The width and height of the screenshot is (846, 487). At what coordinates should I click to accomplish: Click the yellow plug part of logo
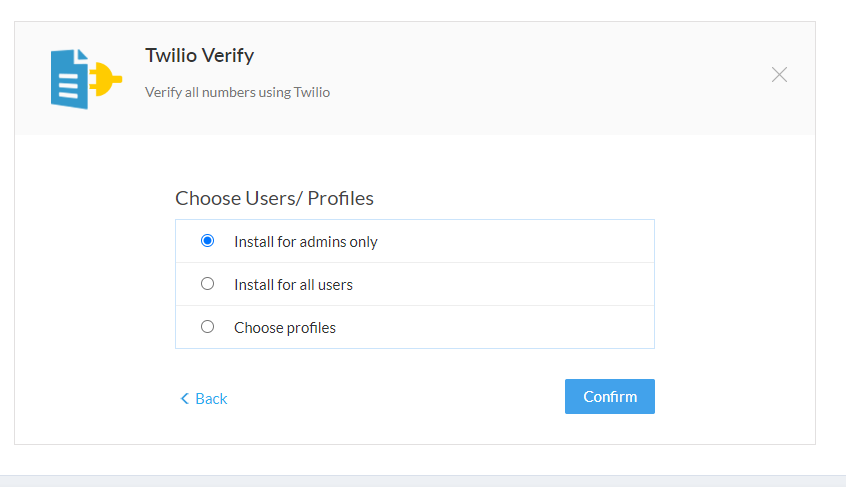pyautogui.click(x=106, y=79)
